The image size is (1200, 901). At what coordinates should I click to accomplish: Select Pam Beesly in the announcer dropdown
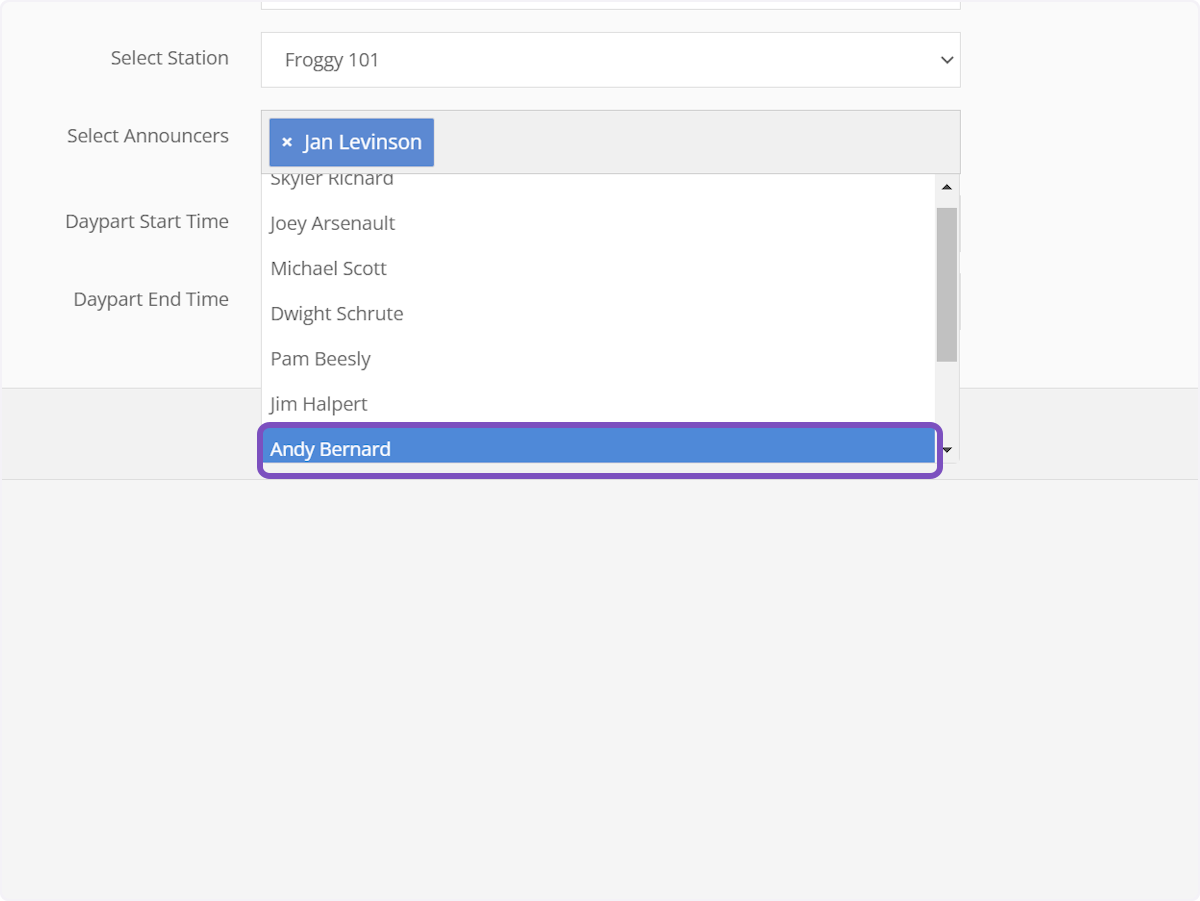(x=320, y=358)
